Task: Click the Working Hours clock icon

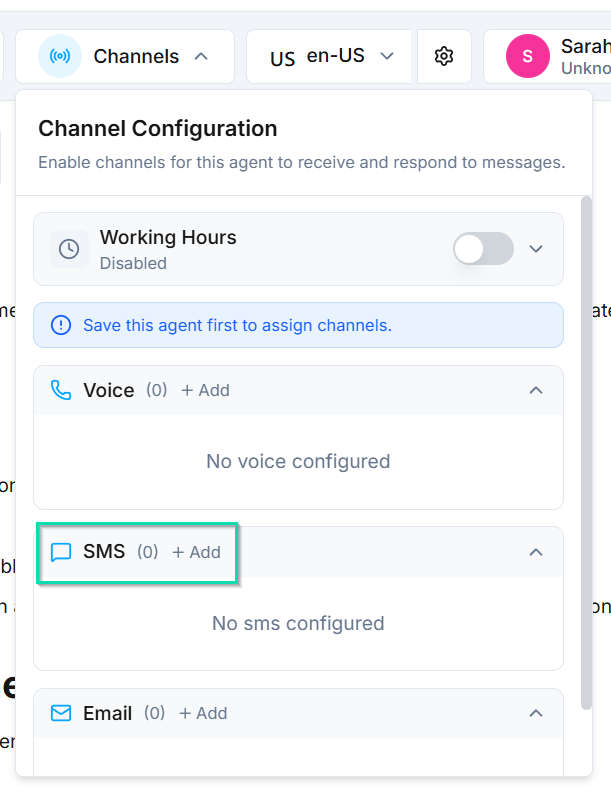Action: click(69, 249)
